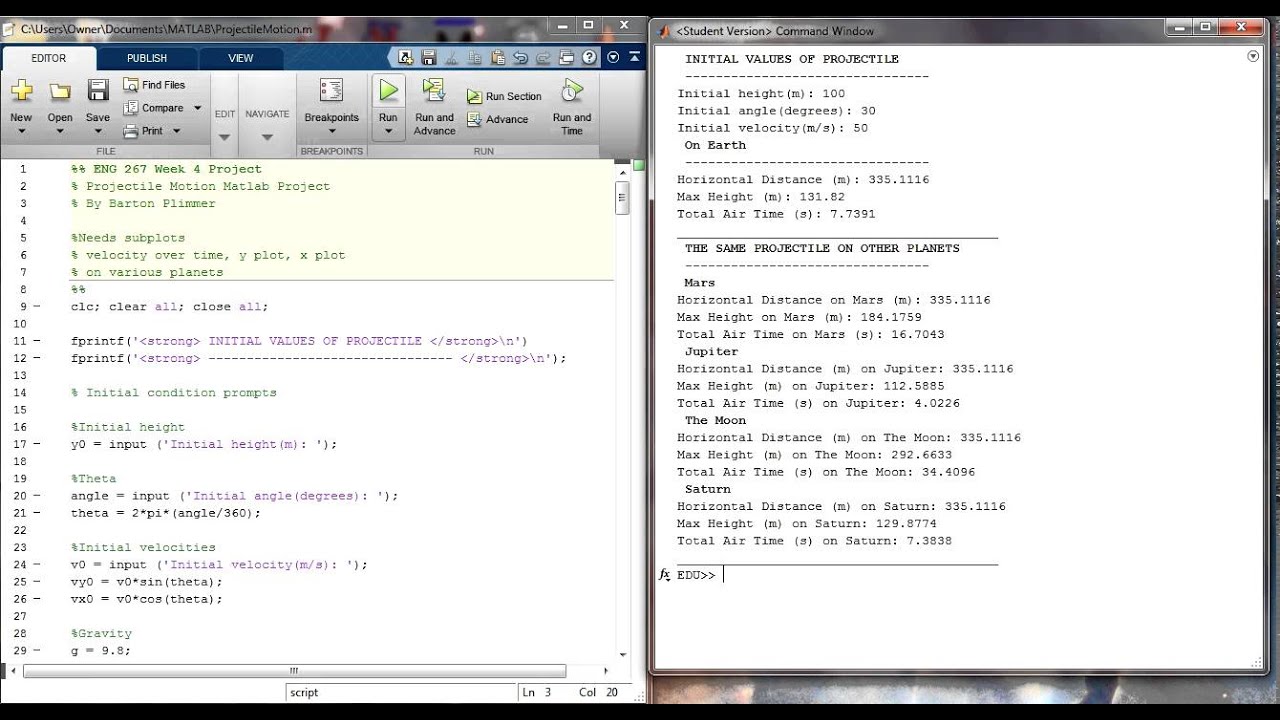
Task: Open the Compare dropdown arrow
Action: pyautogui.click(x=197, y=108)
